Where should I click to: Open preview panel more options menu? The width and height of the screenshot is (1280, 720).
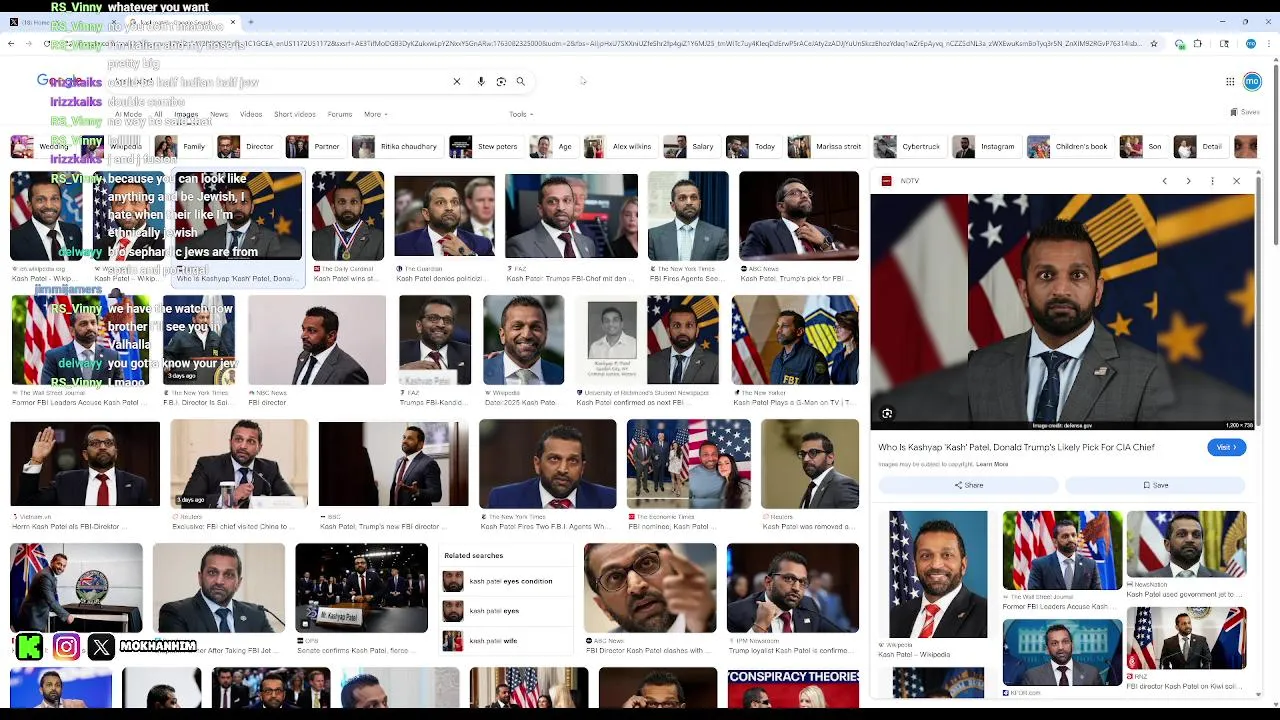tap(1212, 181)
